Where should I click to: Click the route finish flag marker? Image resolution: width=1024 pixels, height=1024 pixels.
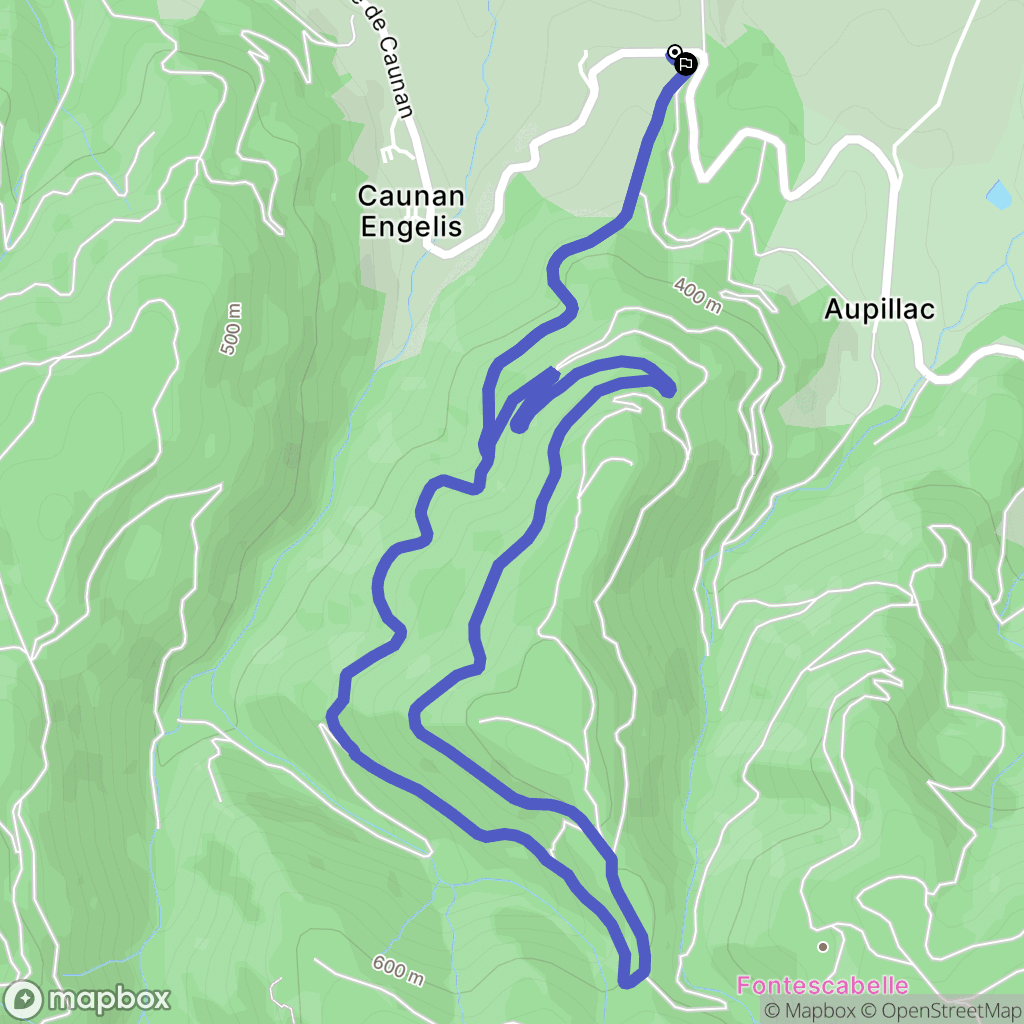(x=686, y=65)
